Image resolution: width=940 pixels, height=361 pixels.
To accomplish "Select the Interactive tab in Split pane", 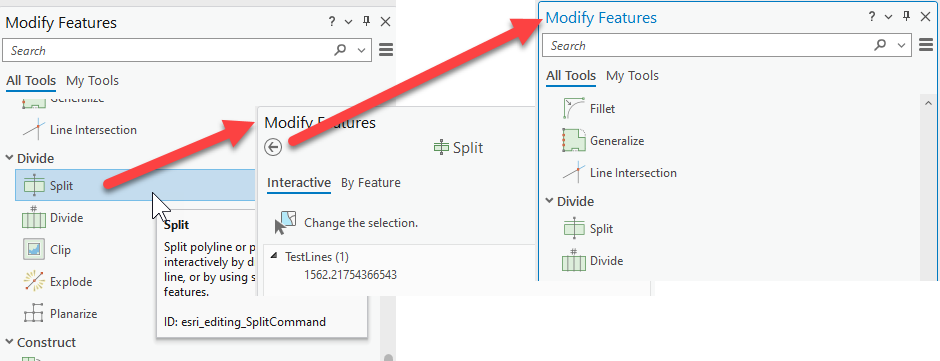I will click(x=299, y=182).
